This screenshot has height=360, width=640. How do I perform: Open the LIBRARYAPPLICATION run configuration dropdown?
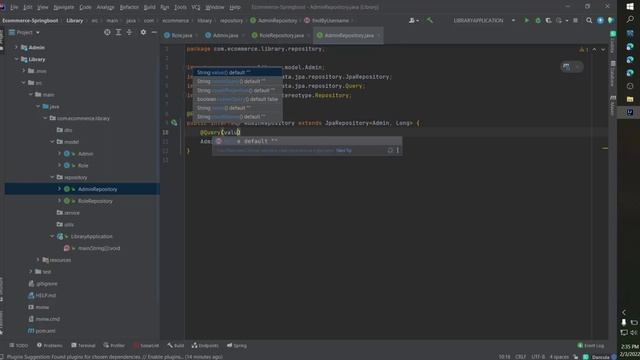point(484,20)
